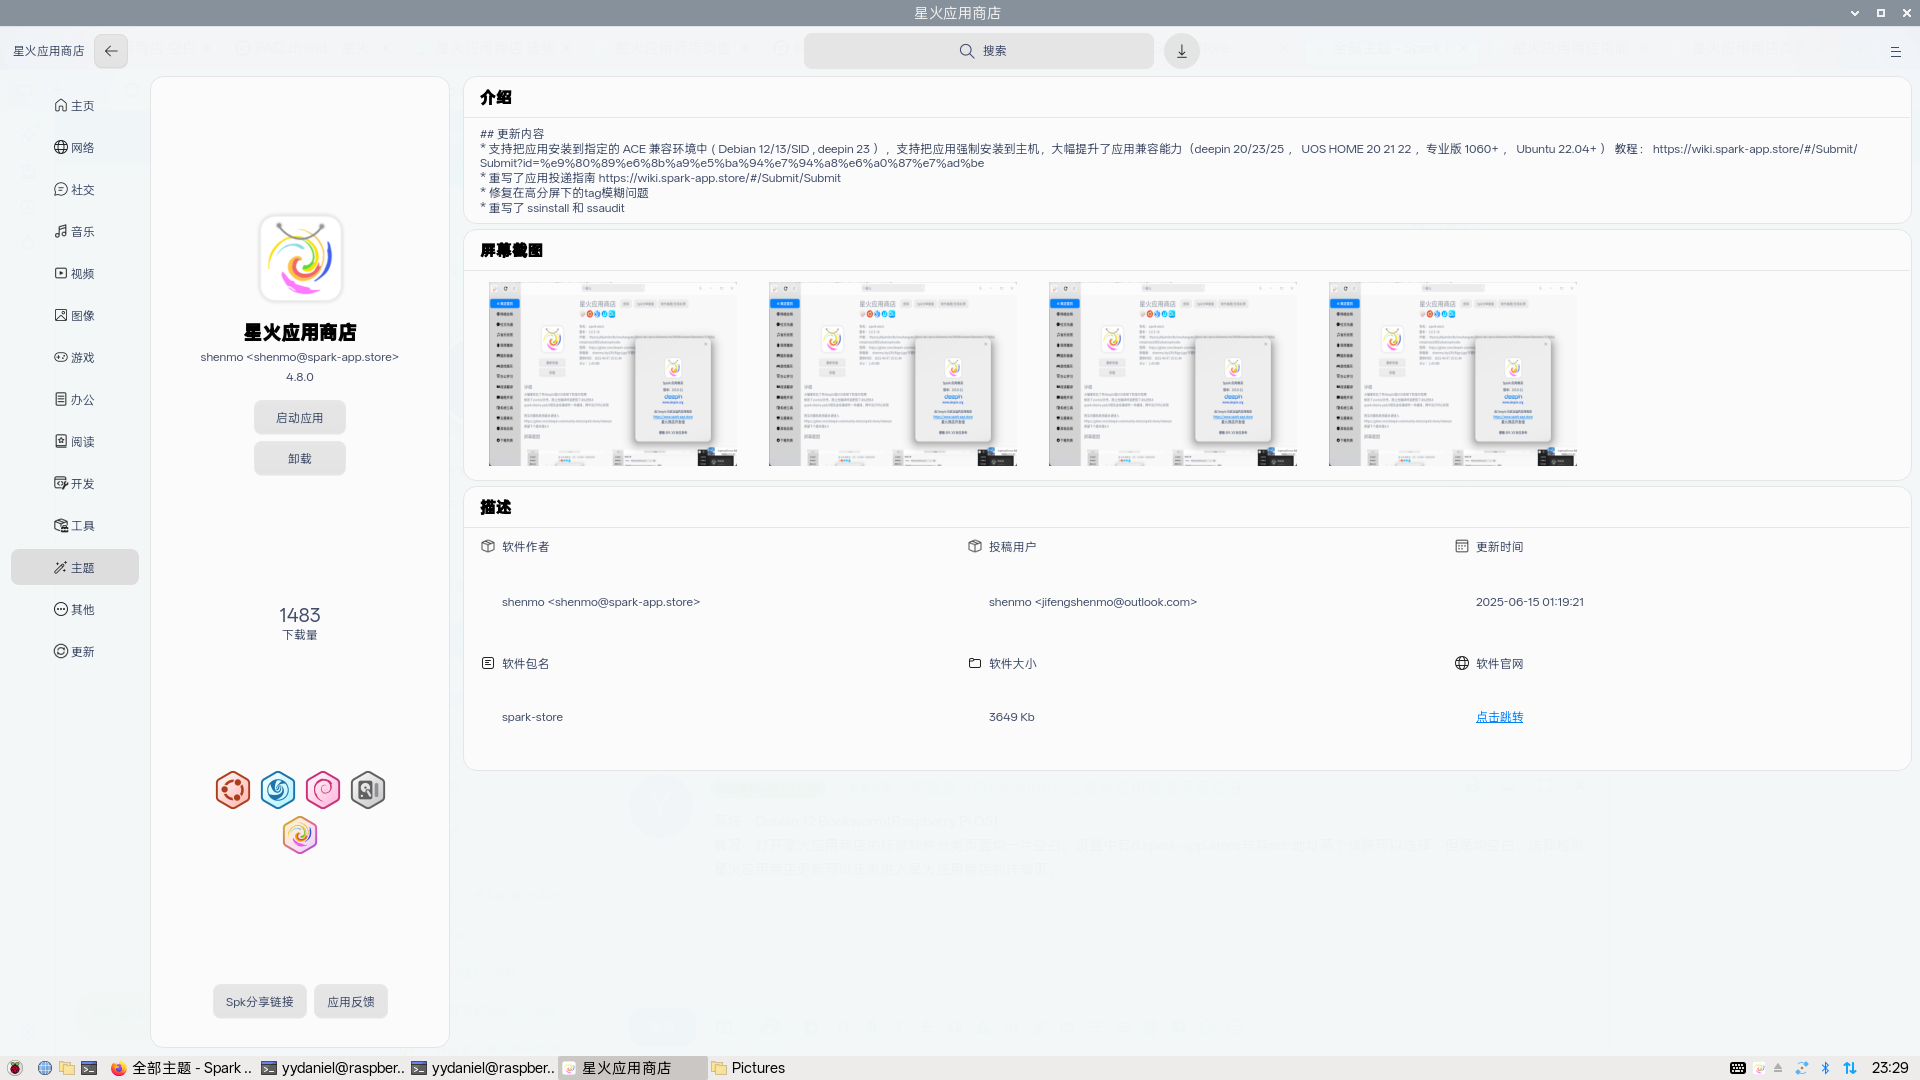Select the 其他 others sidebar item

point(75,609)
